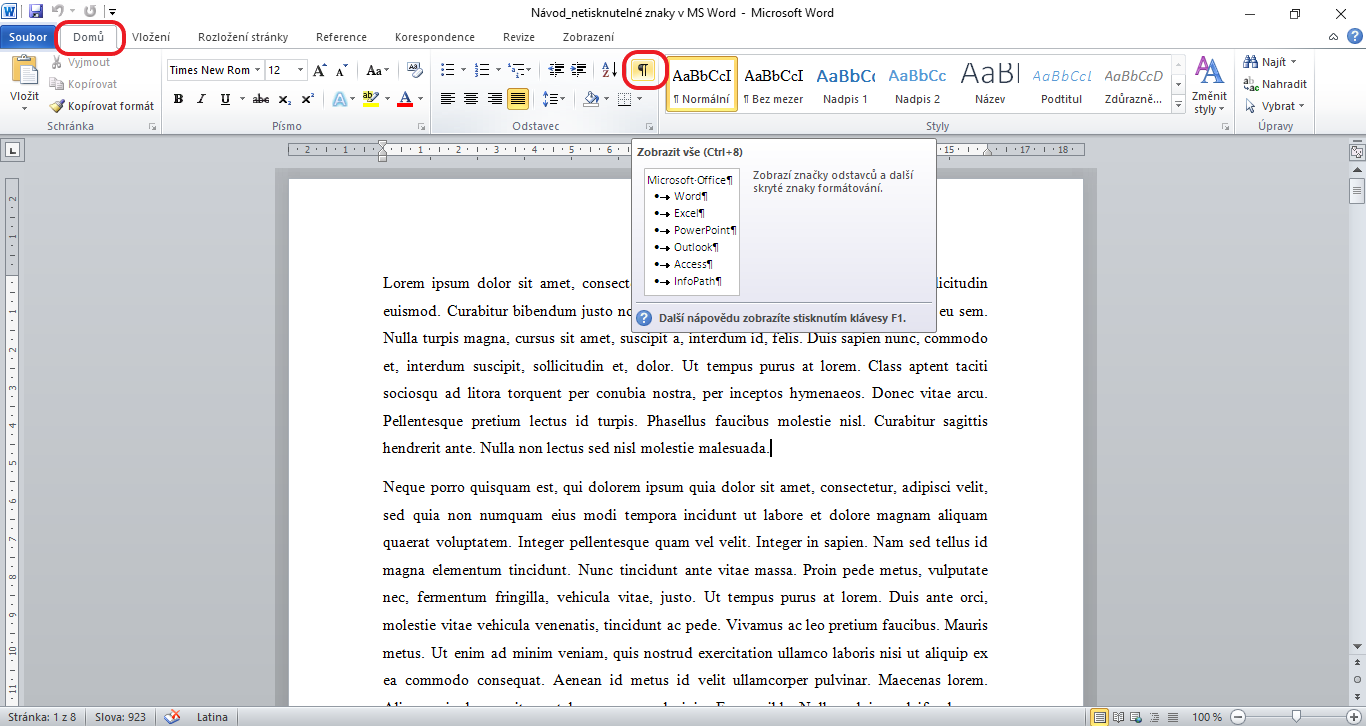Click the increase indent icon
This screenshot has width=1366, height=726.
point(579,70)
